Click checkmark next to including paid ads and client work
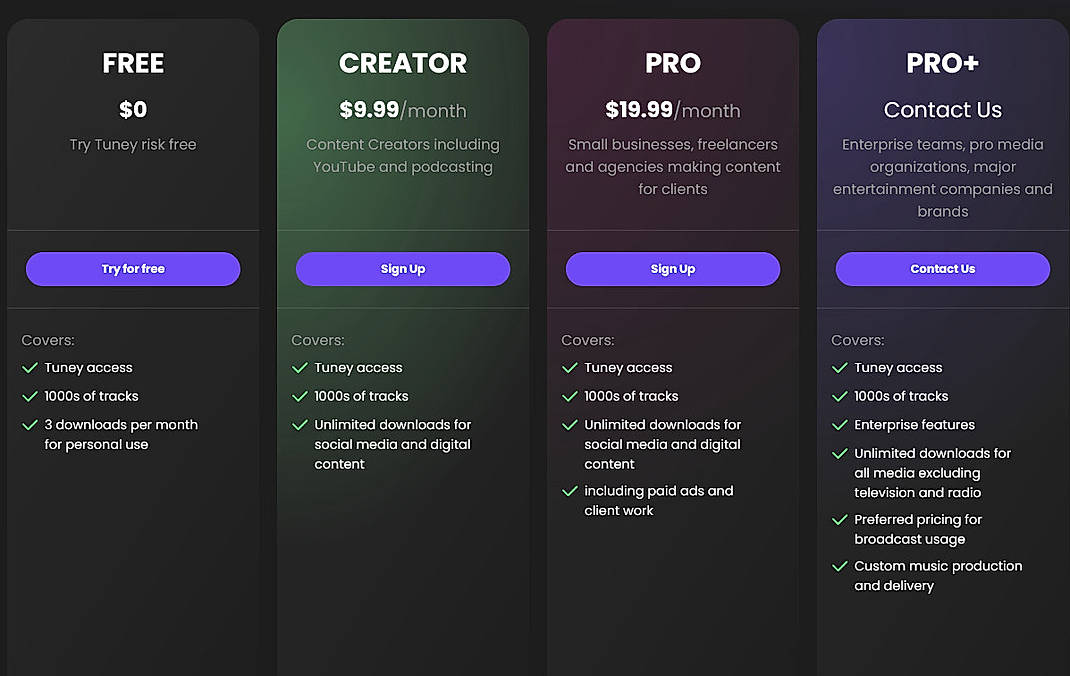This screenshot has height=676, width=1070. [x=570, y=491]
